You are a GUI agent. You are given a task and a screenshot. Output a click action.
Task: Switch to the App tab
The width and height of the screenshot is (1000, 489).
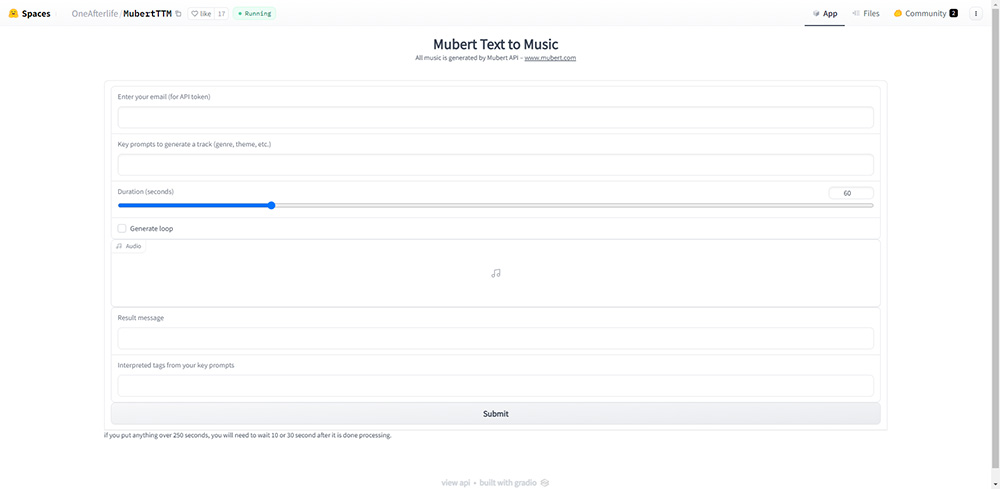825,14
